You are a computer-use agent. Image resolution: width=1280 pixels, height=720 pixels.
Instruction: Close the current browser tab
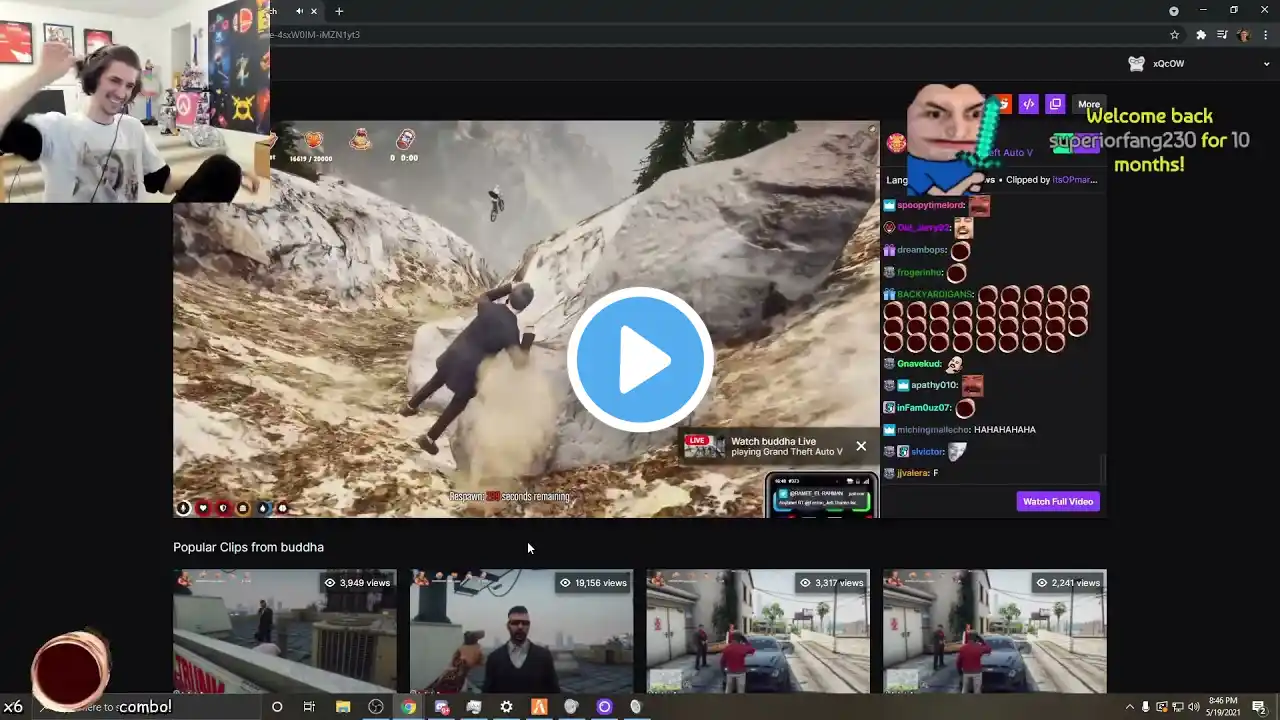314,11
